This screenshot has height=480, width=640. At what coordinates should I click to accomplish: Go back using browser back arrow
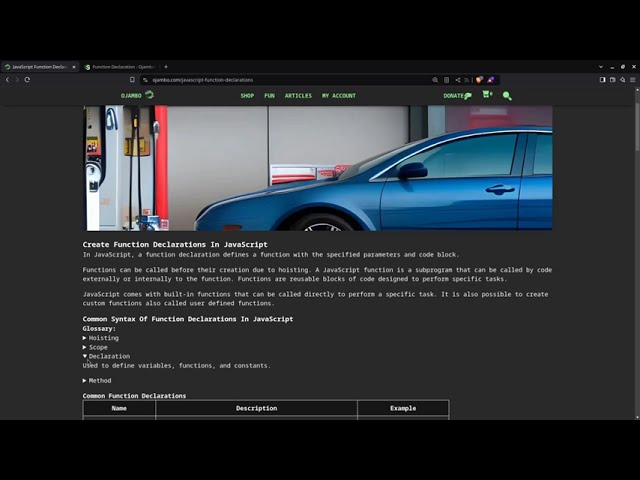pos(7,80)
